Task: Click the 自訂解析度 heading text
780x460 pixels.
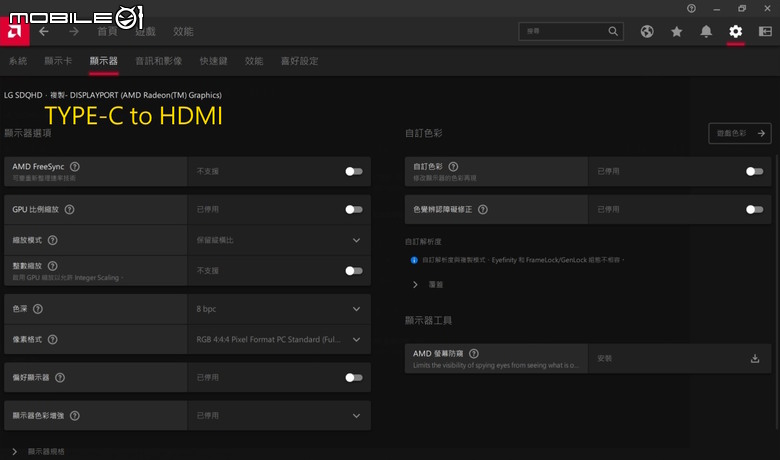Action: (x=423, y=242)
